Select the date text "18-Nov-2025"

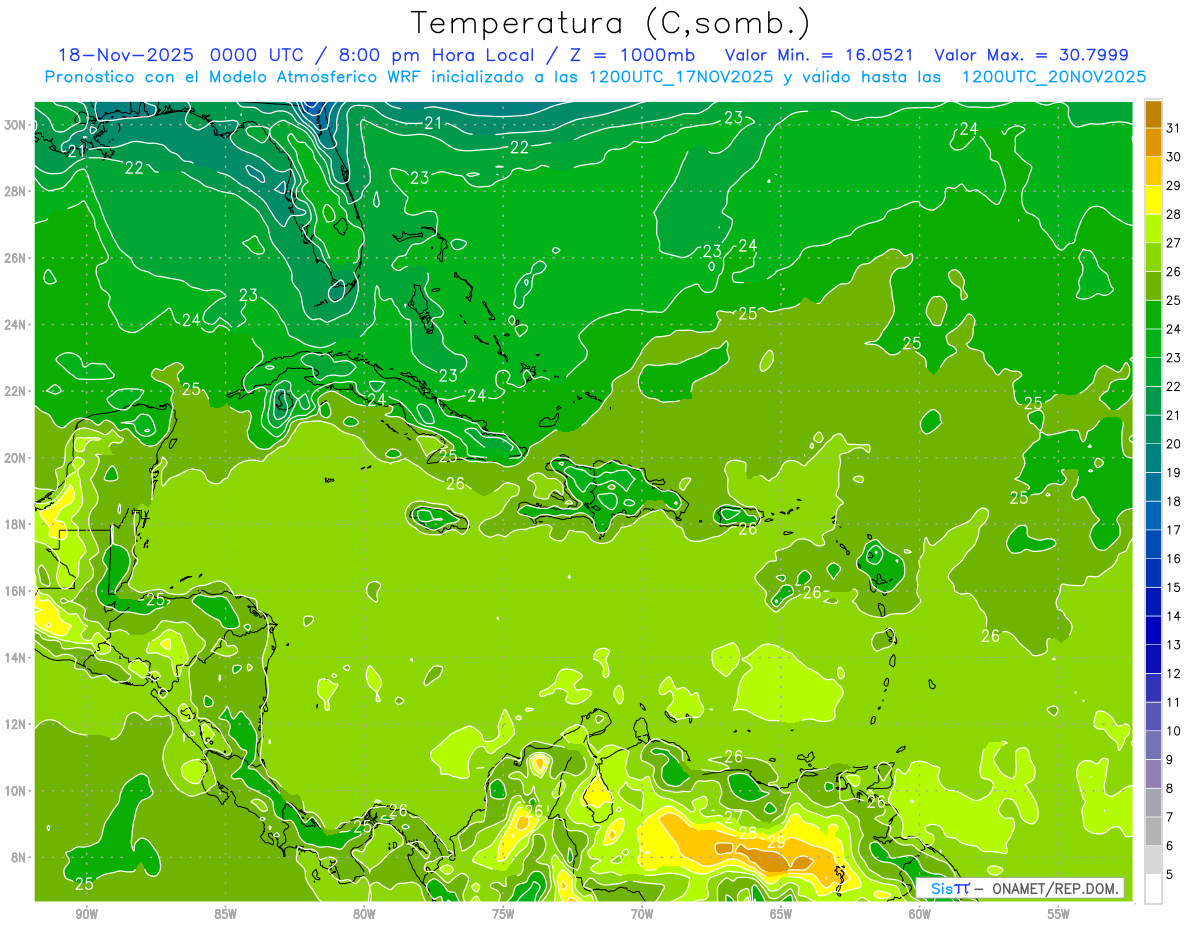pyautogui.click(x=128, y=55)
